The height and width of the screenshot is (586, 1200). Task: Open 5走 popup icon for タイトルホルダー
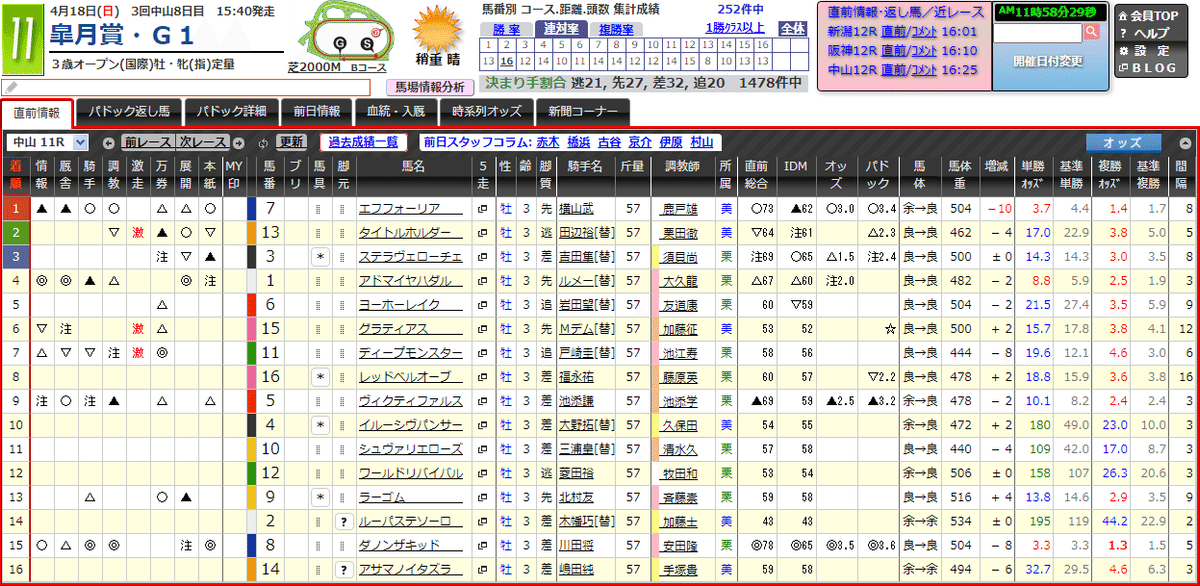click(484, 233)
